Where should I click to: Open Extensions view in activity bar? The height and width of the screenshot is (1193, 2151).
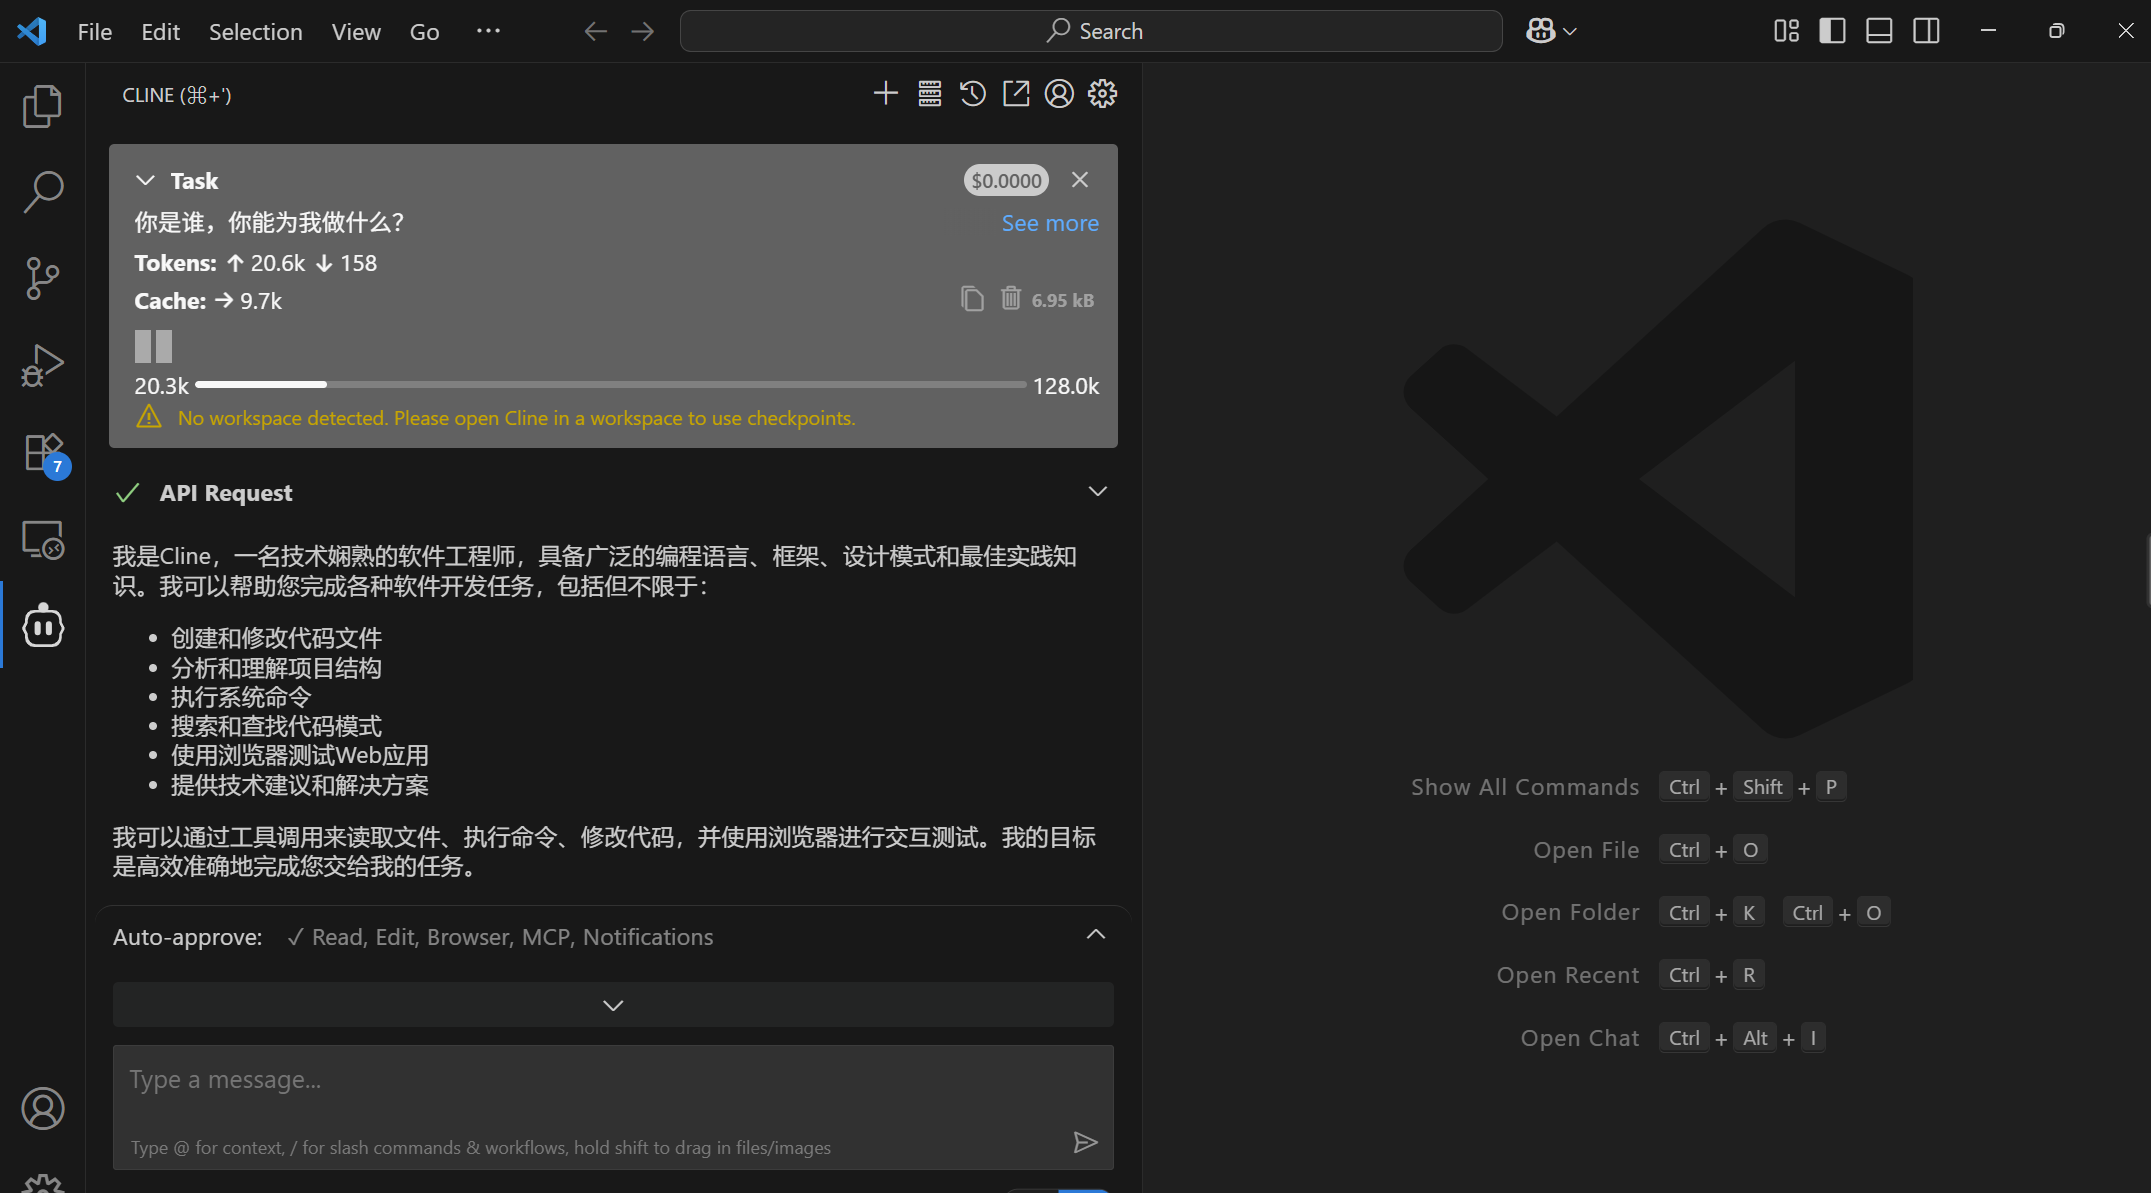tap(42, 452)
